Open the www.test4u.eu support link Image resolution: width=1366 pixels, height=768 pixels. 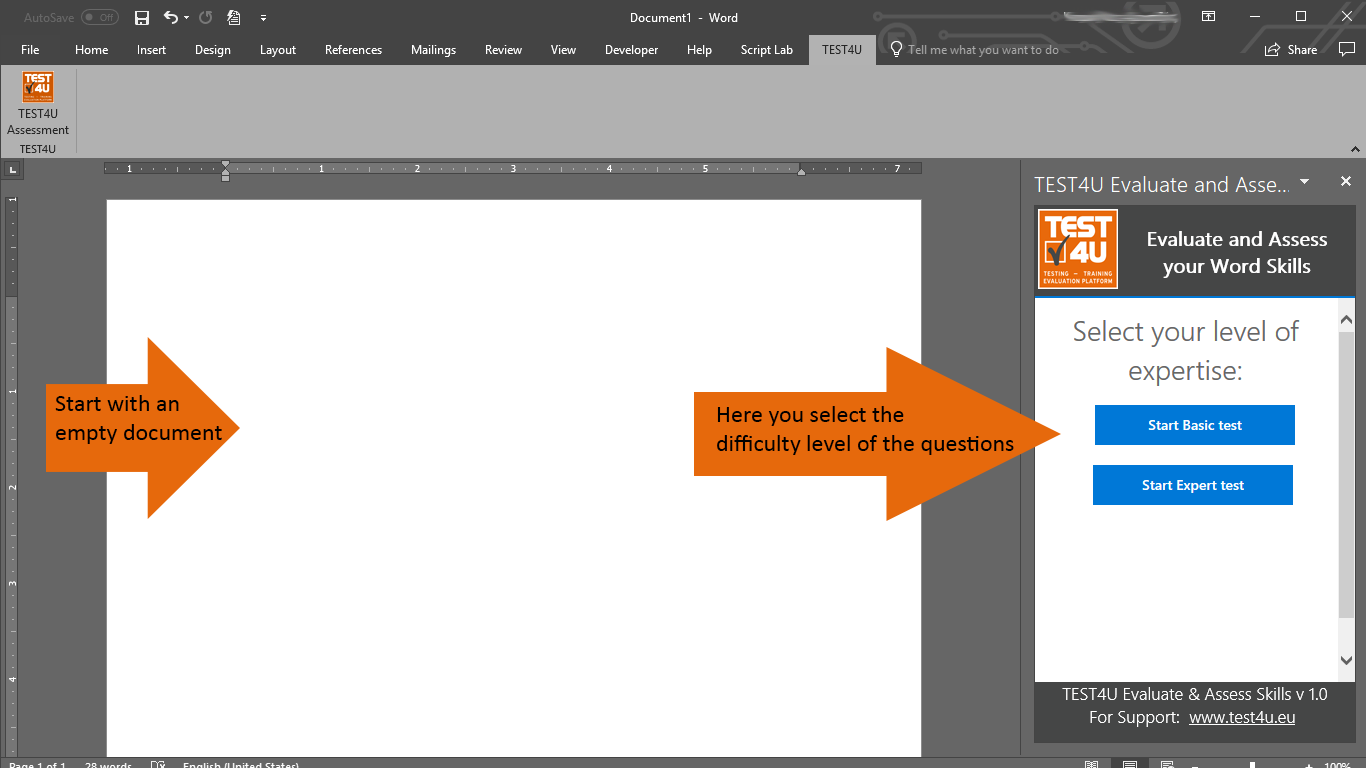(1242, 717)
